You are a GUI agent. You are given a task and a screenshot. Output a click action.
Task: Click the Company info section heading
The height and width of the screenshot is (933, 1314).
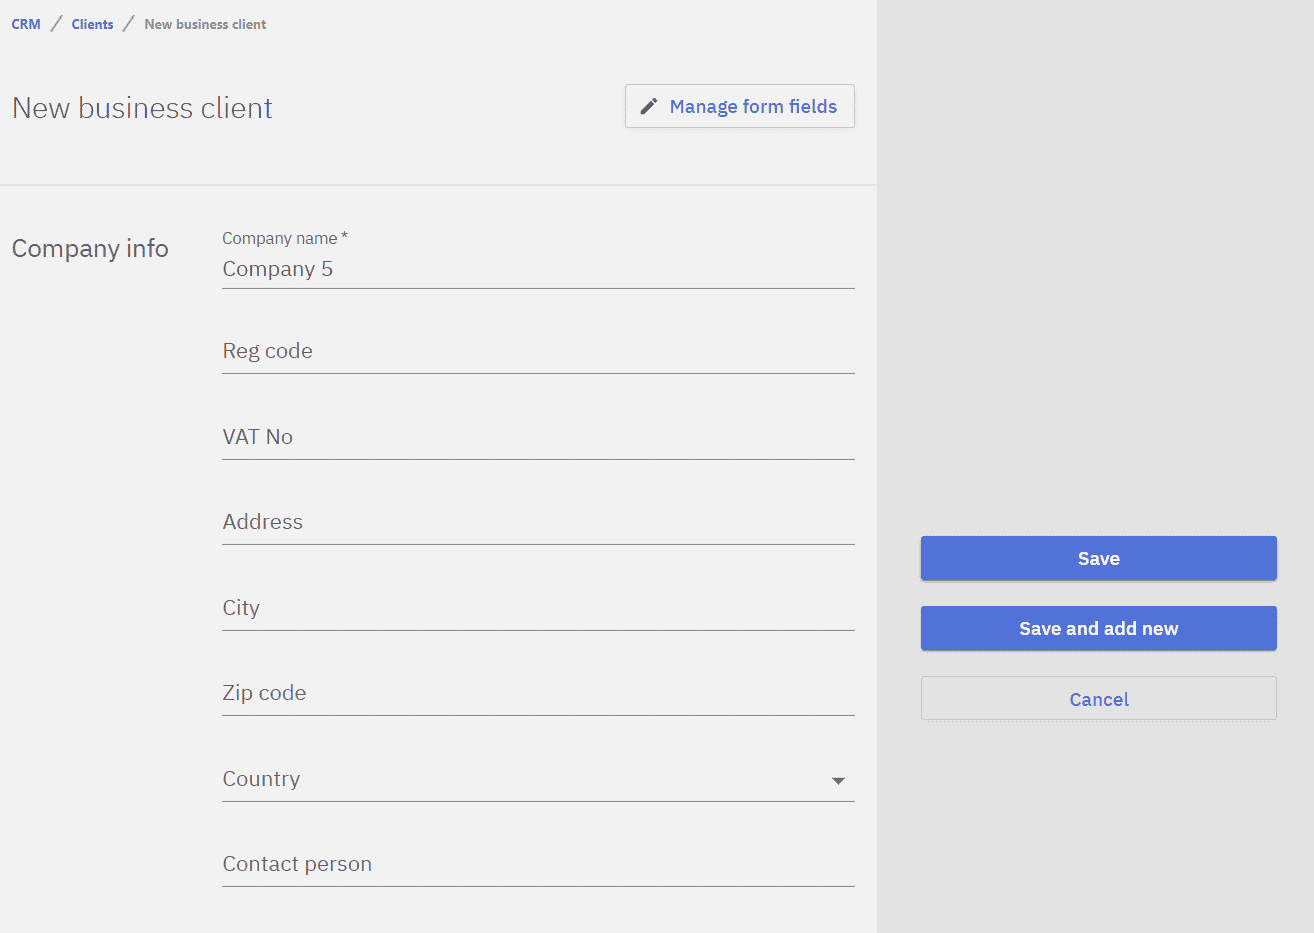point(90,248)
